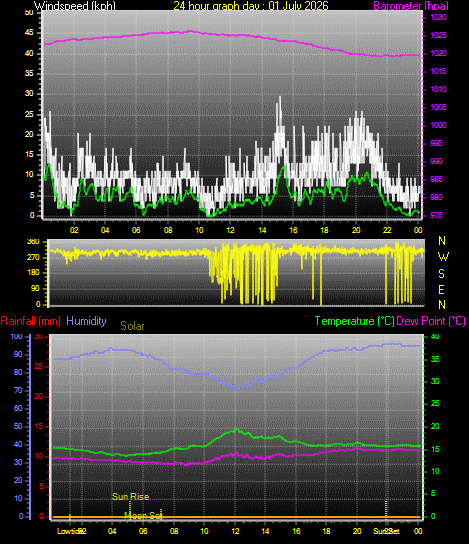Click the "Windspeed (kph)" axis title

pyautogui.click(x=75, y=6)
